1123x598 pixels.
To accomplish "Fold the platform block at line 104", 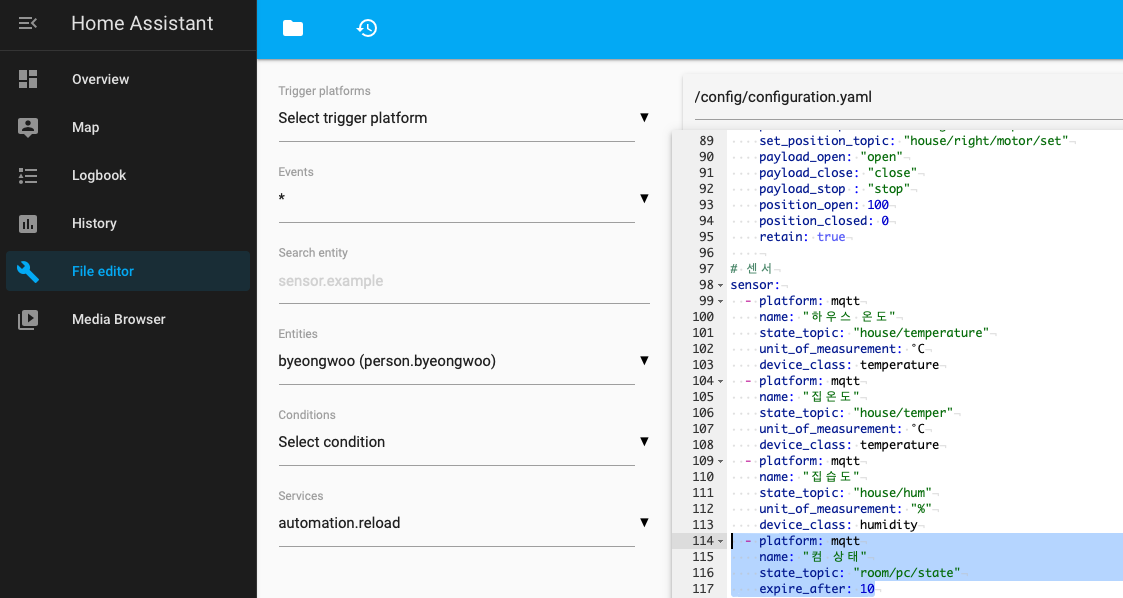I will coord(720,381).
